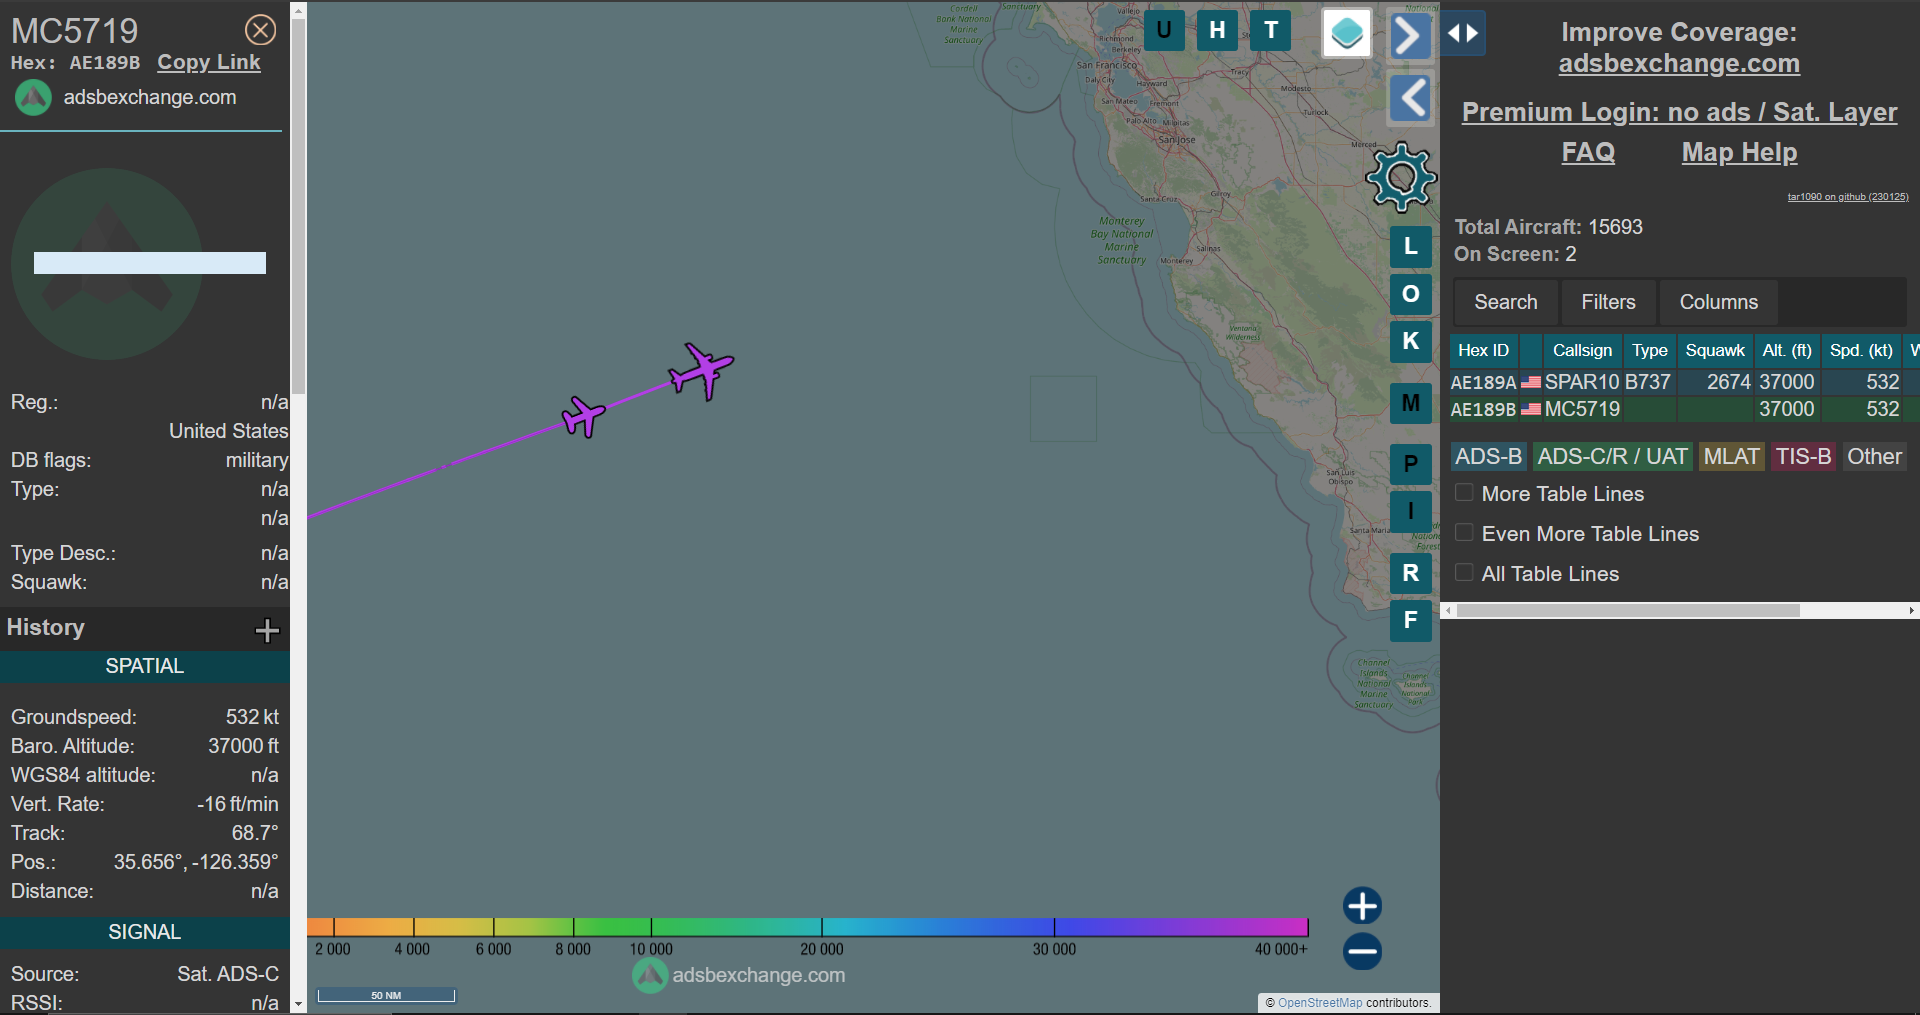Enable More Table Lines checkbox
This screenshot has width=1920, height=1015.
(1464, 493)
